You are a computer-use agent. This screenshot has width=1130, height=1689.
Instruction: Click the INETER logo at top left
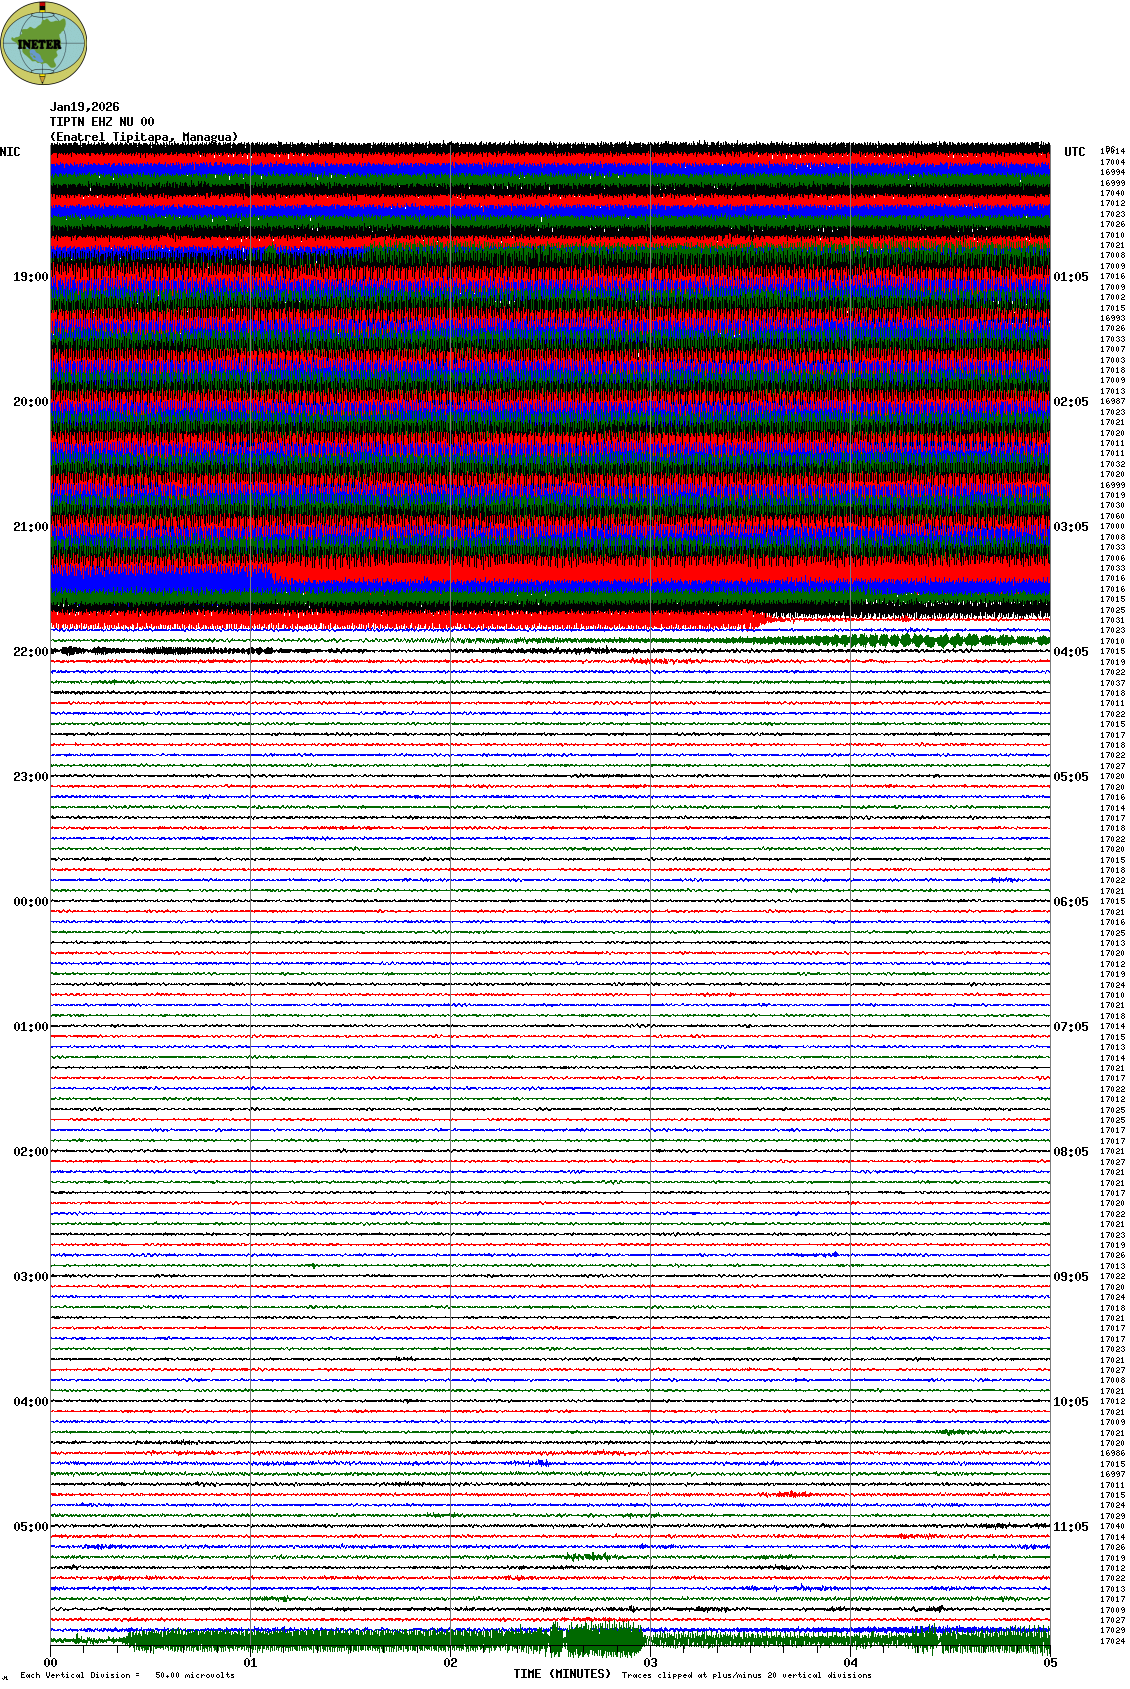coord(44,43)
